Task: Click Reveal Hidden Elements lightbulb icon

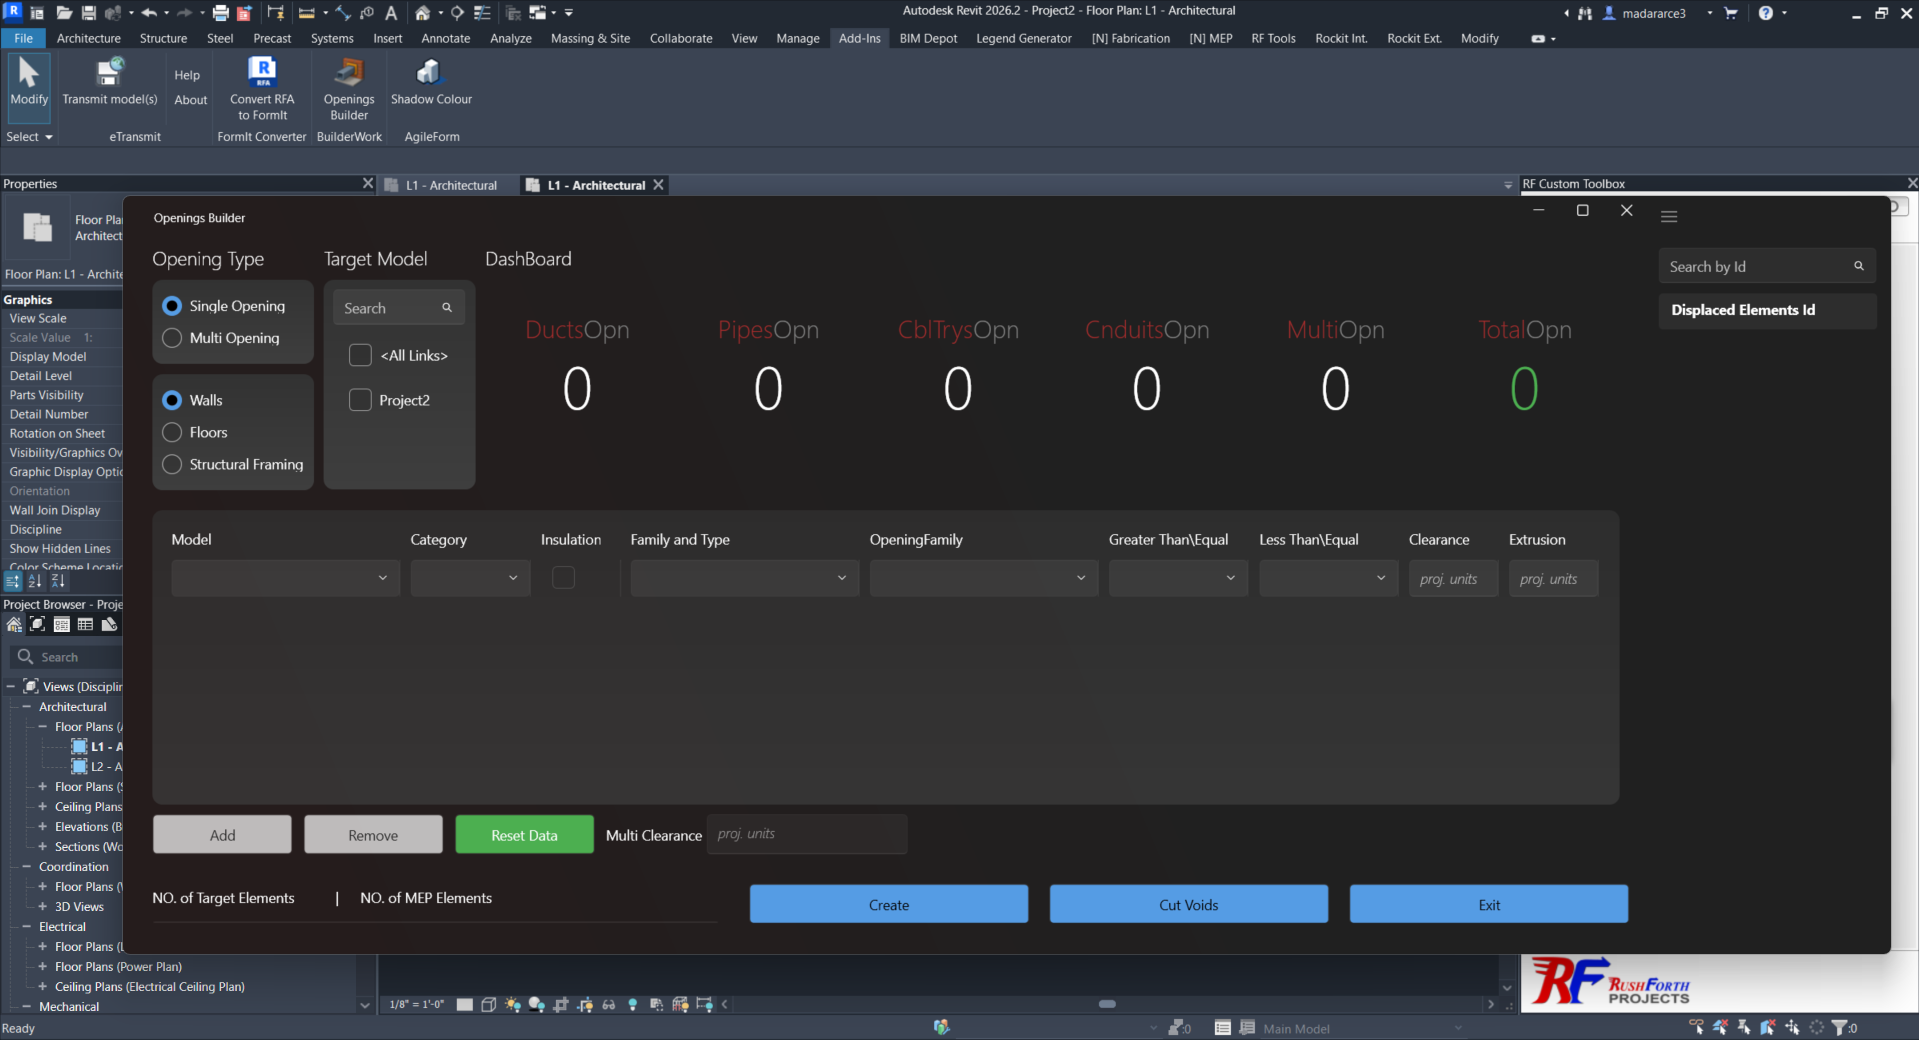Action: 632,1005
